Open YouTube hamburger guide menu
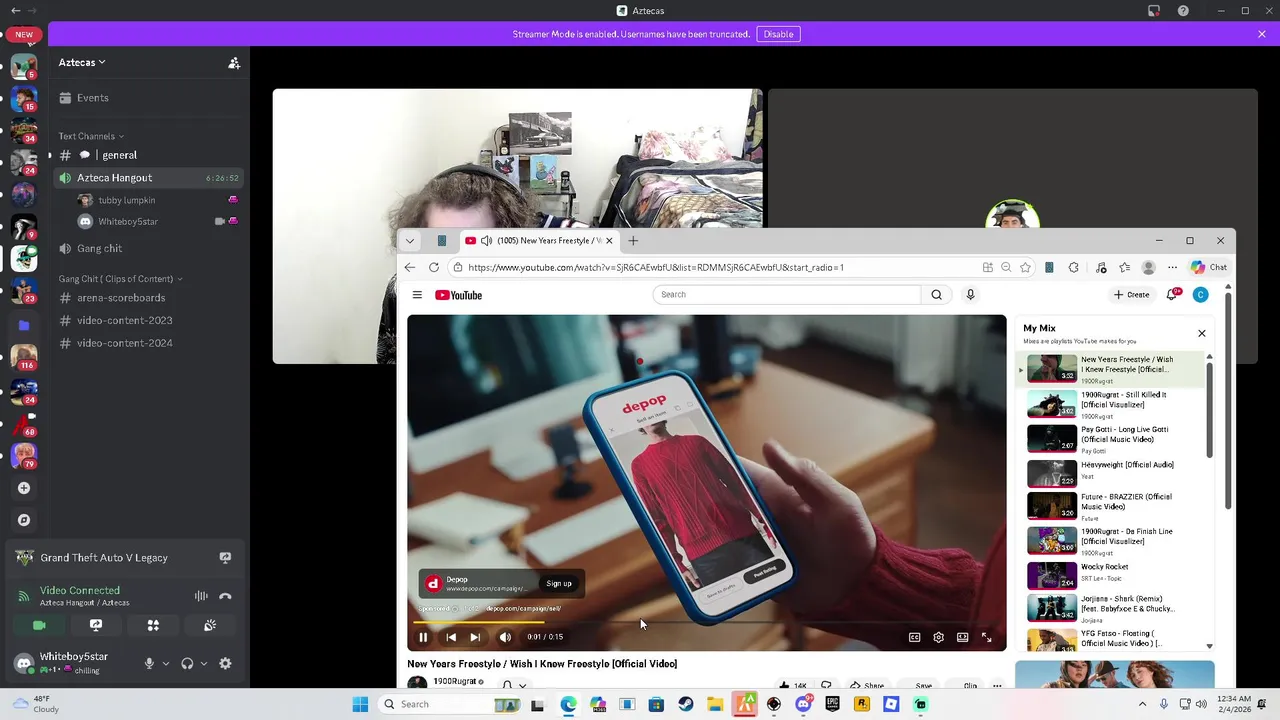The image size is (1280, 720). tap(417, 295)
